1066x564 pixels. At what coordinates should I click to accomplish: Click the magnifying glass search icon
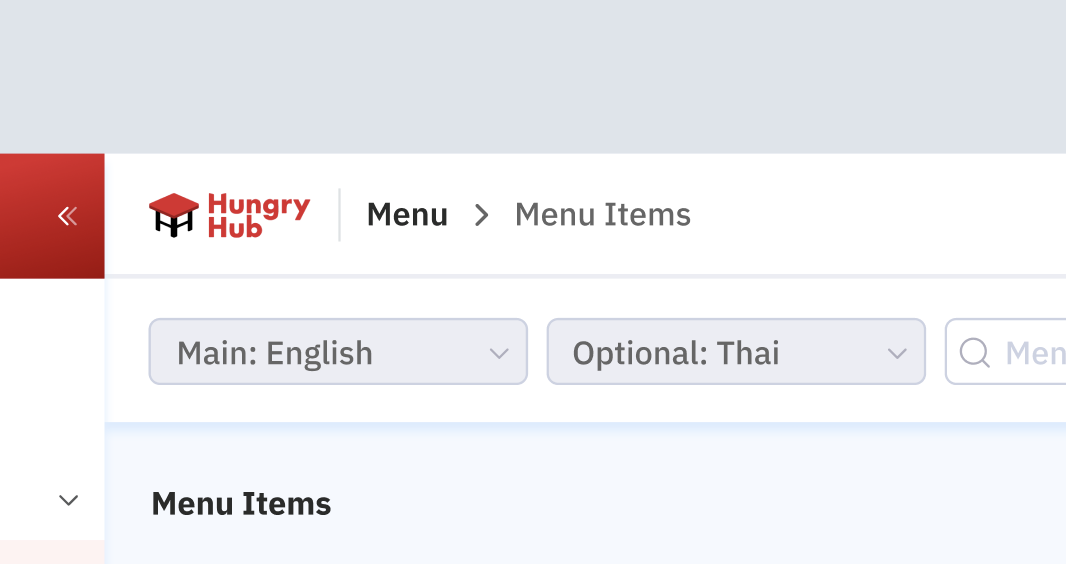tap(974, 352)
